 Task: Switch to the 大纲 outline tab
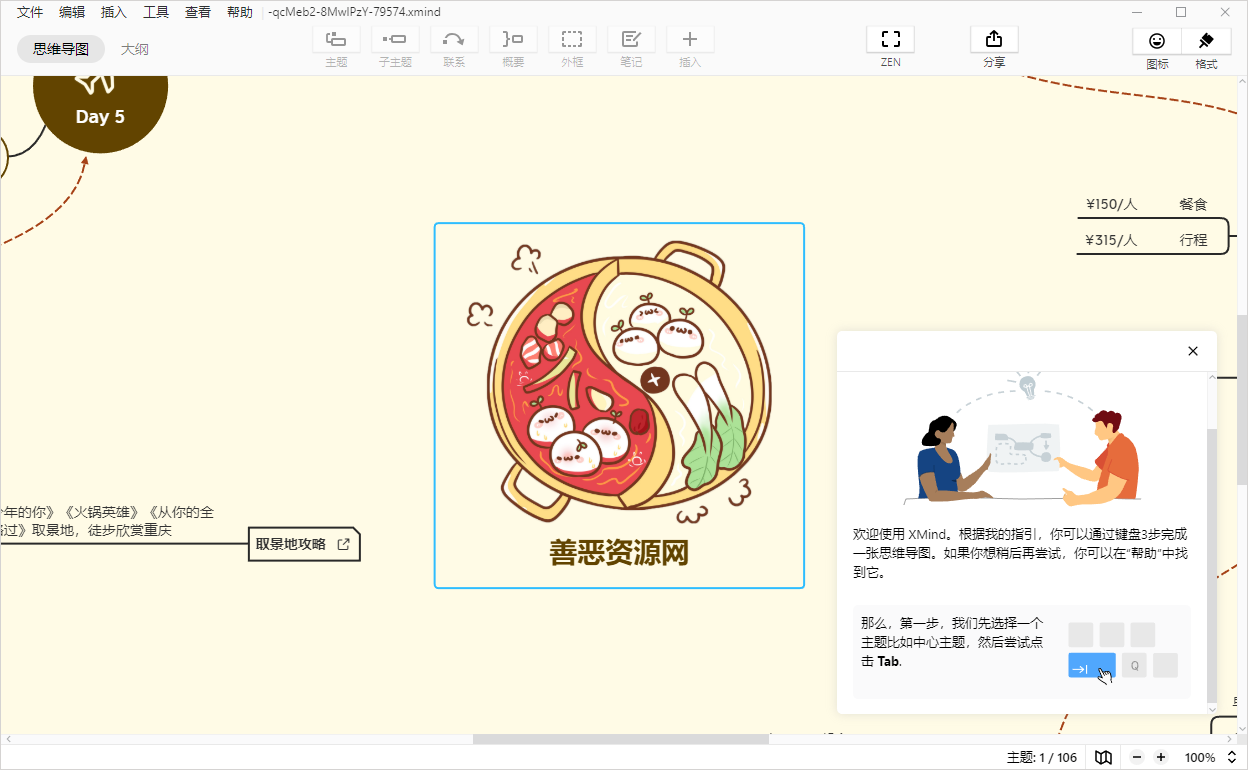(135, 48)
